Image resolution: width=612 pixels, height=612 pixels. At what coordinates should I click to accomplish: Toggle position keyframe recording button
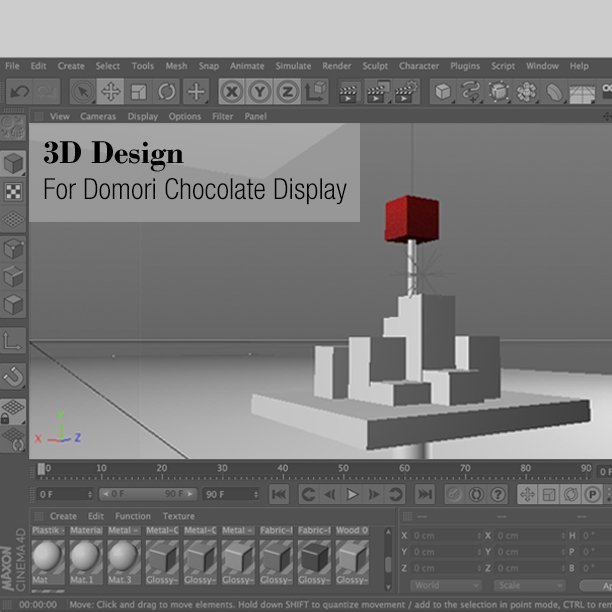tap(527, 495)
